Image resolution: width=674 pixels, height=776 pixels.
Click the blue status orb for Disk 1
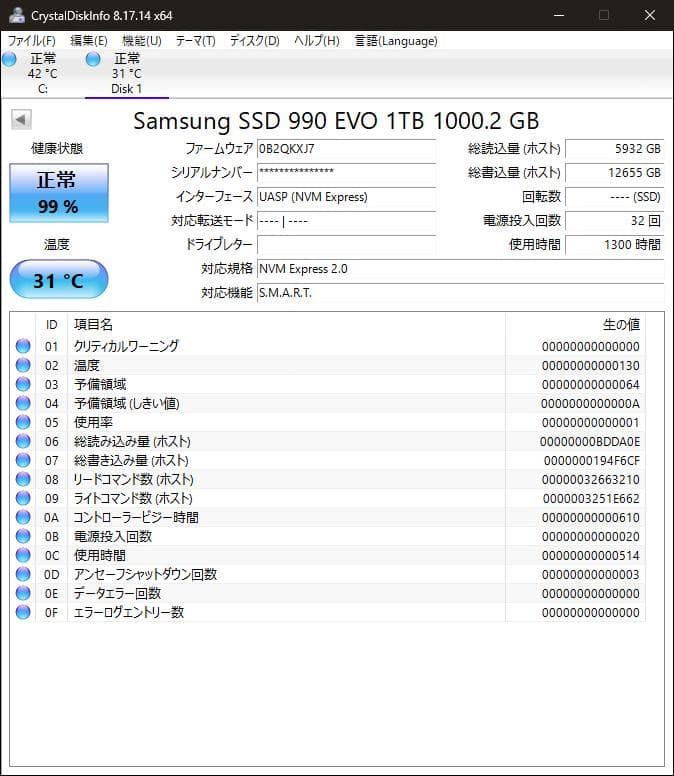pos(93,59)
